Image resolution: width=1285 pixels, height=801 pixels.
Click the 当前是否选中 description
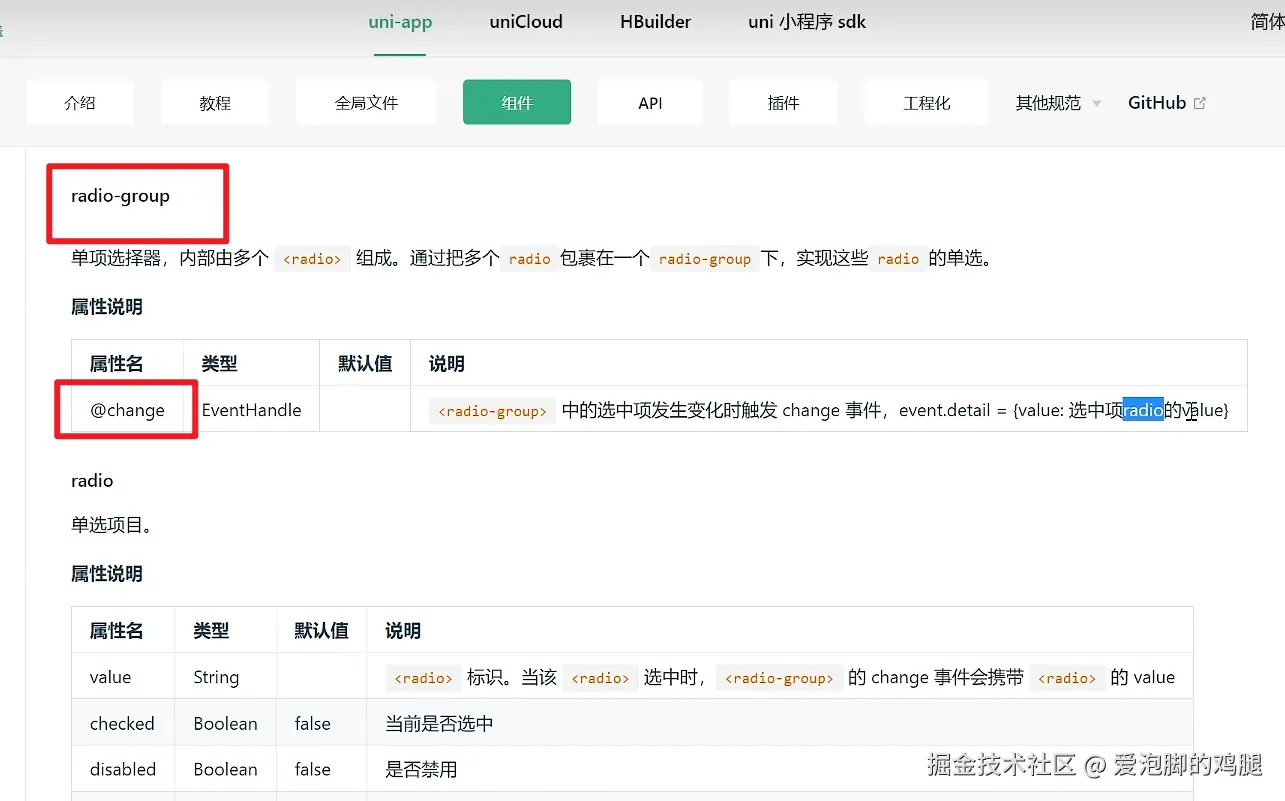(439, 723)
